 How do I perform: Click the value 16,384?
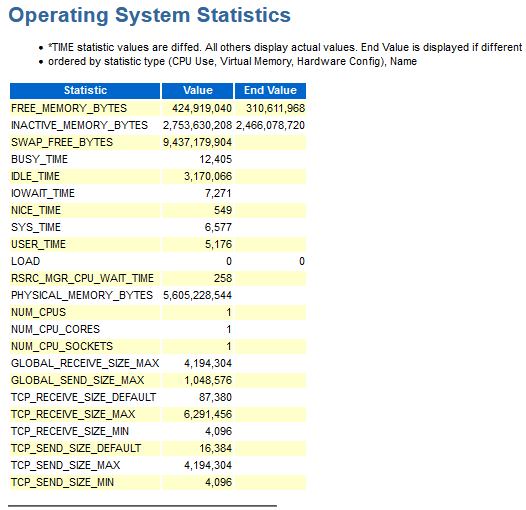point(216,448)
